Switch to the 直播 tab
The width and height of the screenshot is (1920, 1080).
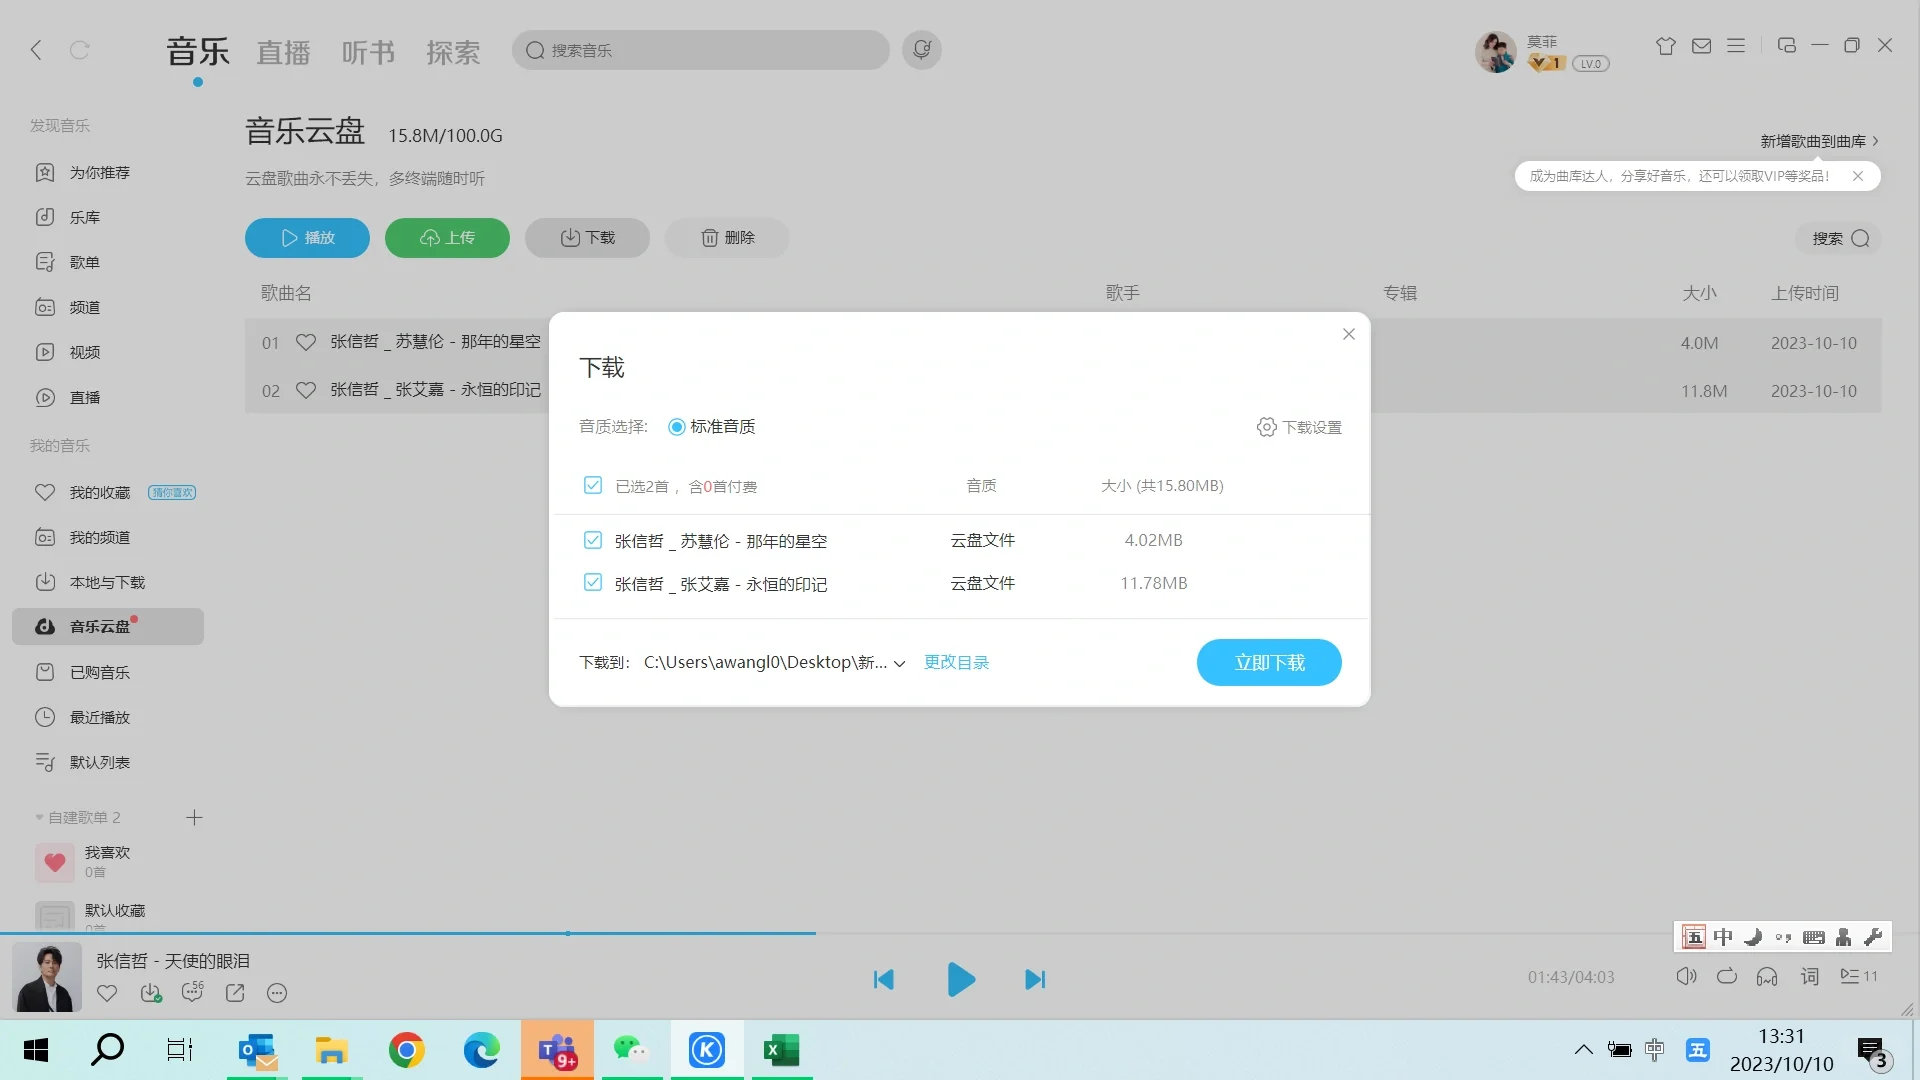pyautogui.click(x=283, y=51)
